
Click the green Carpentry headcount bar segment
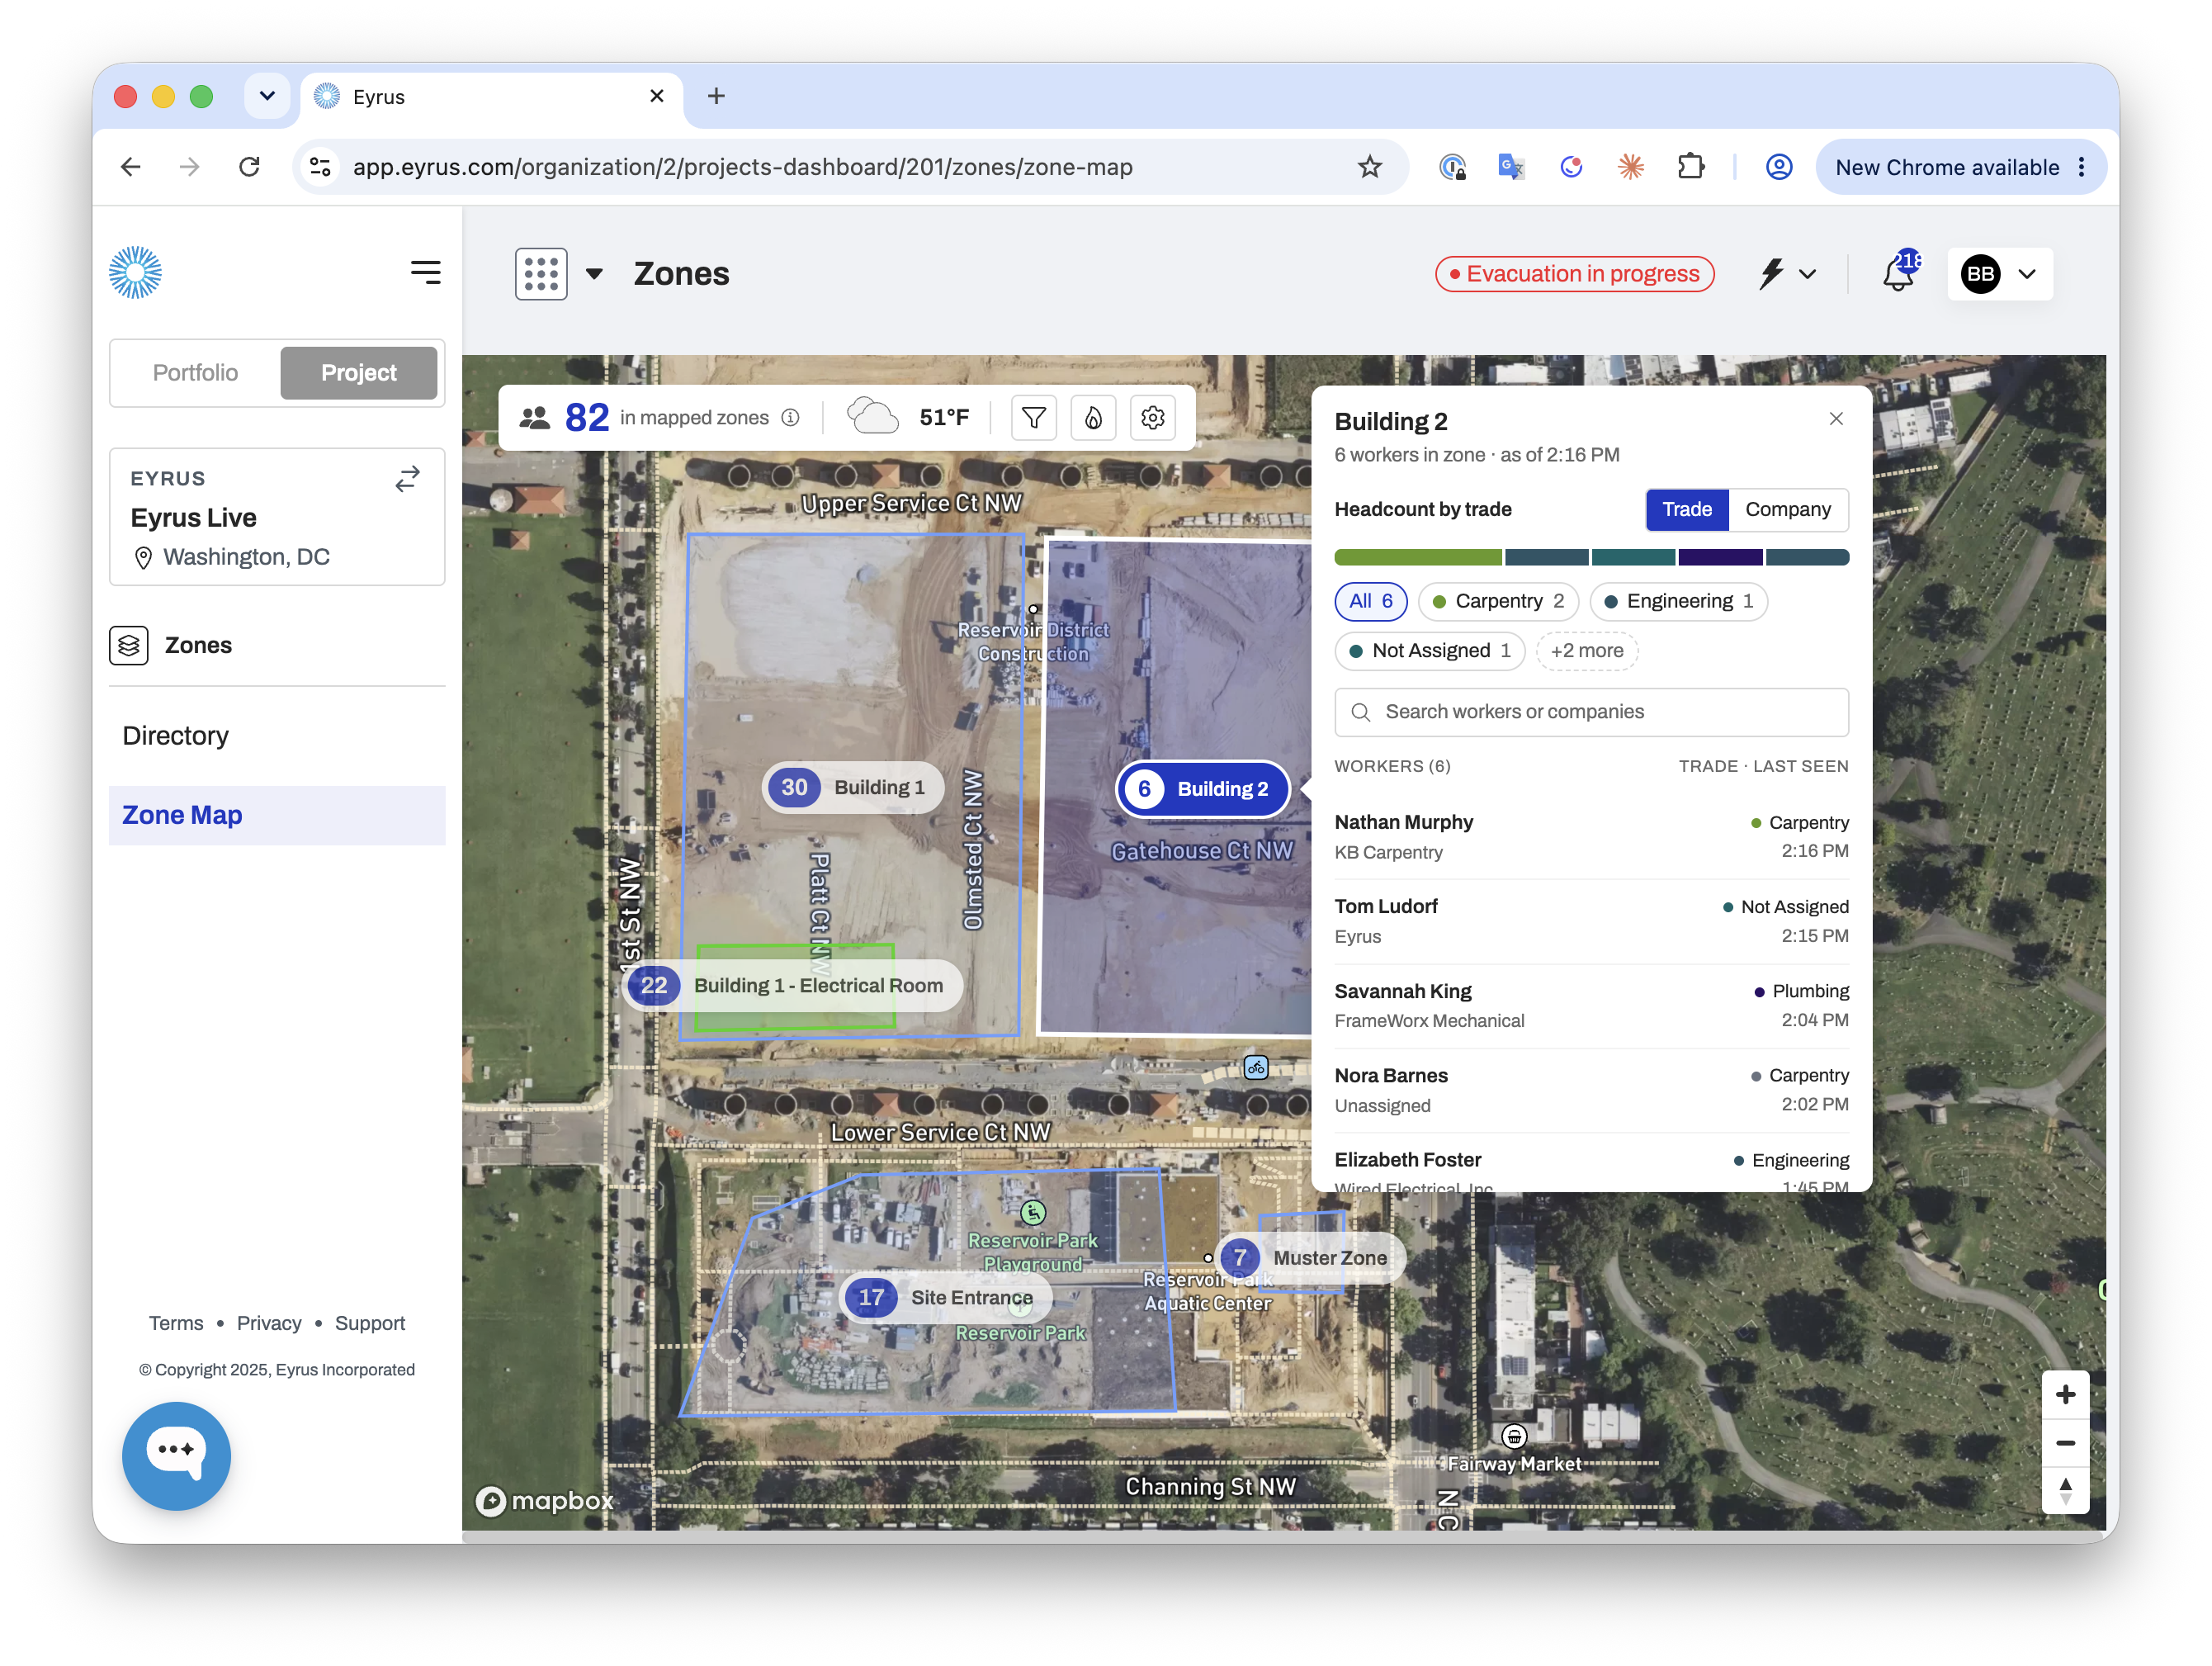pyautogui.click(x=1417, y=557)
